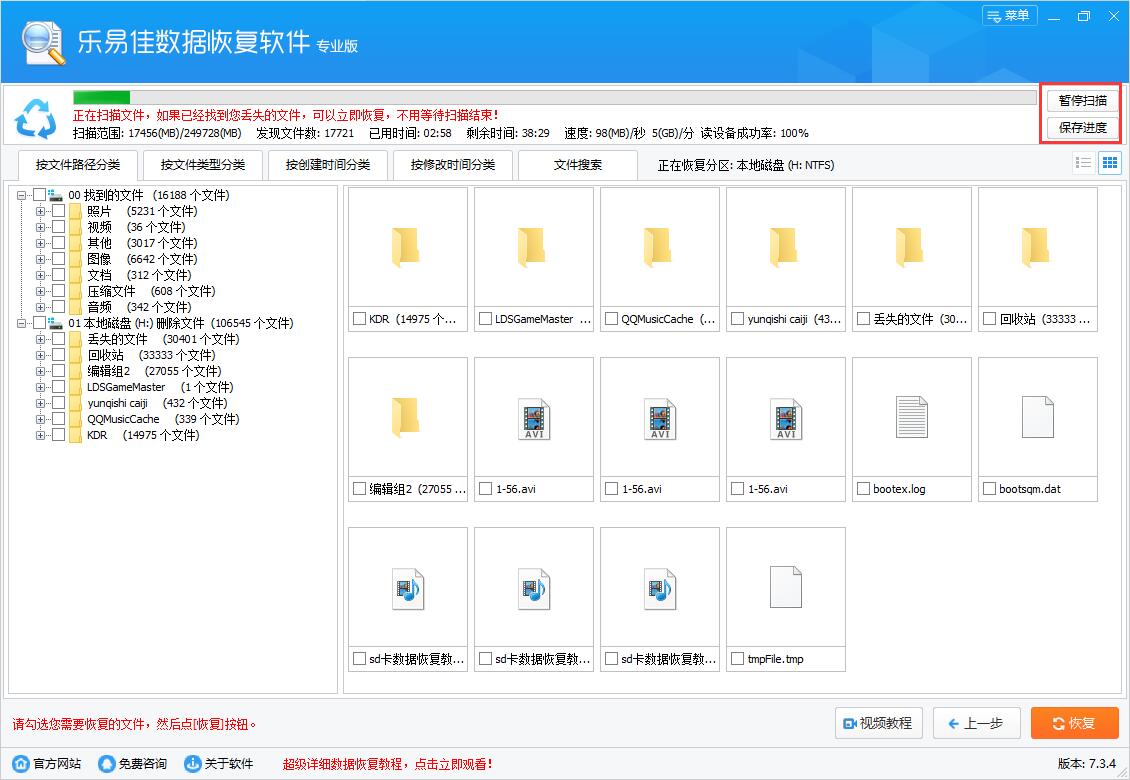This screenshot has width=1130, height=780.
Task: Enable the 照片 folder checkbox in tree
Action: [x=59, y=211]
